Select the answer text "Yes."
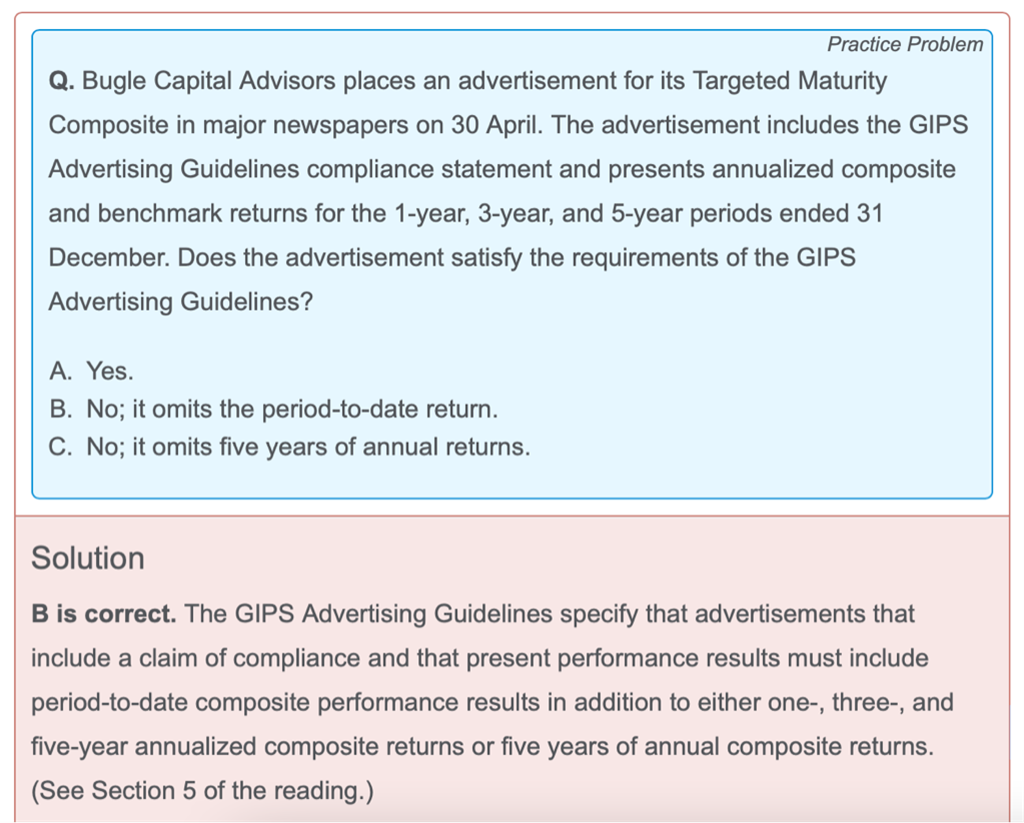This screenshot has width=1024, height=823. pos(109,372)
